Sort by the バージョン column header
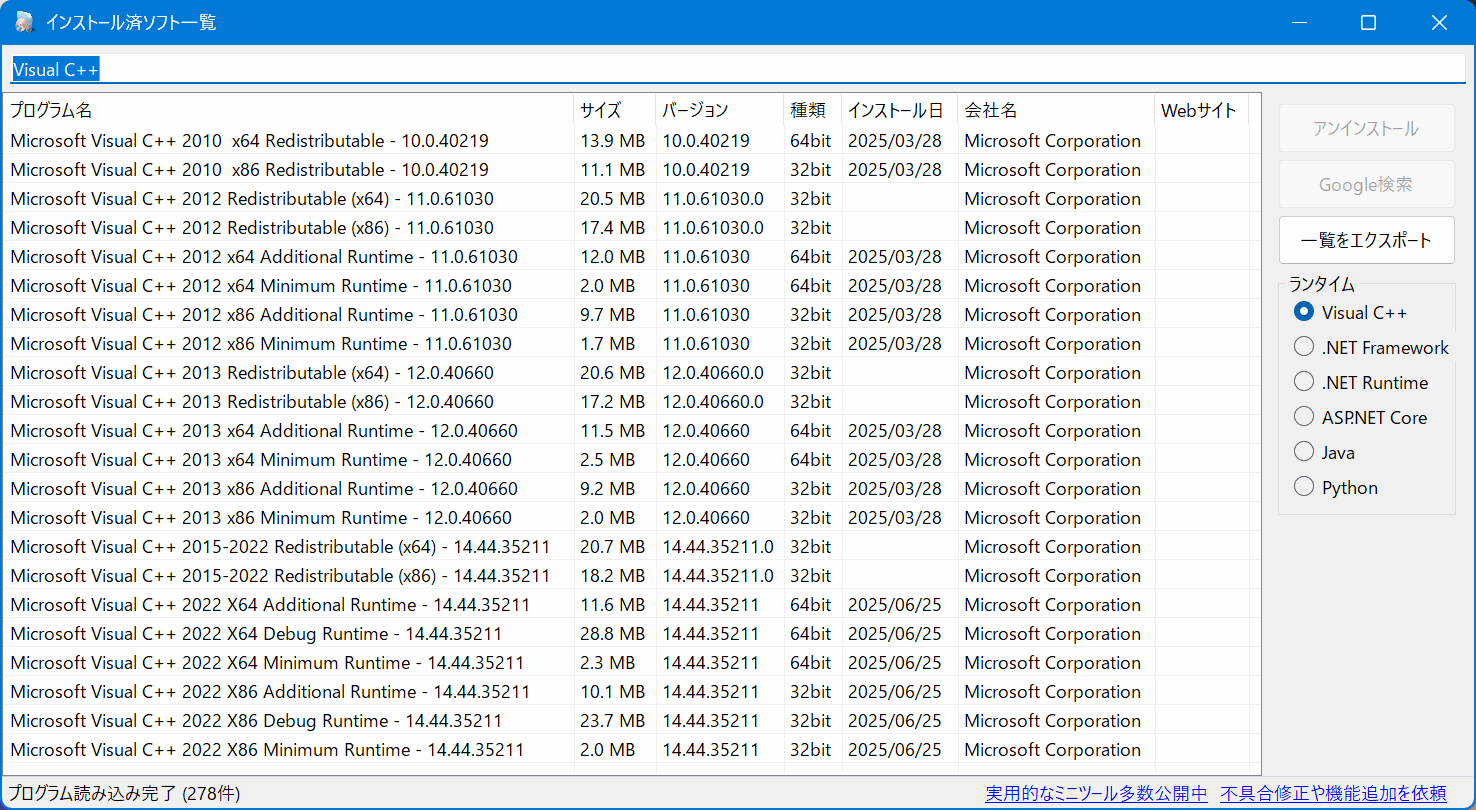Viewport: 1476px width, 810px height. coord(718,110)
